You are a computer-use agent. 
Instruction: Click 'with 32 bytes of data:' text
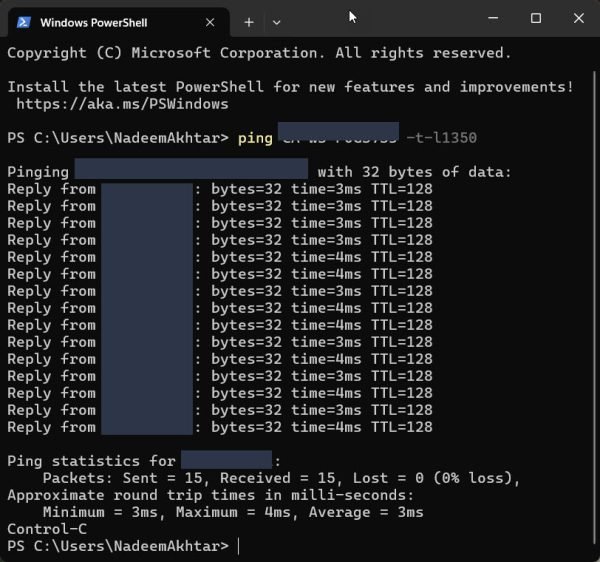click(414, 172)
